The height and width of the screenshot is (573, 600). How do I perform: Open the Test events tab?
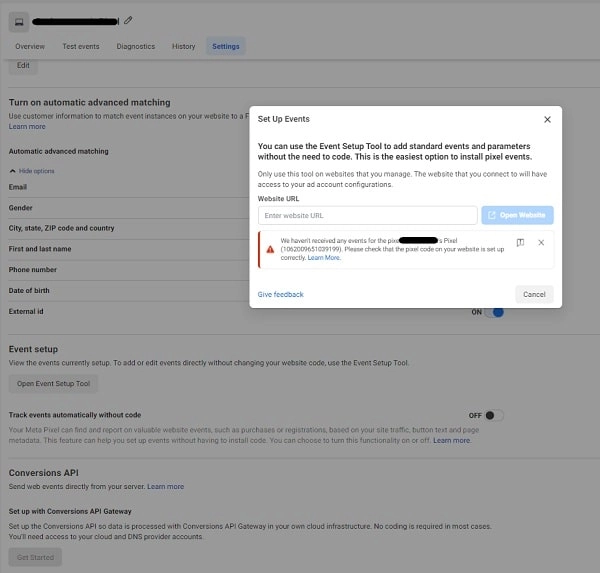tap(81, 46)
